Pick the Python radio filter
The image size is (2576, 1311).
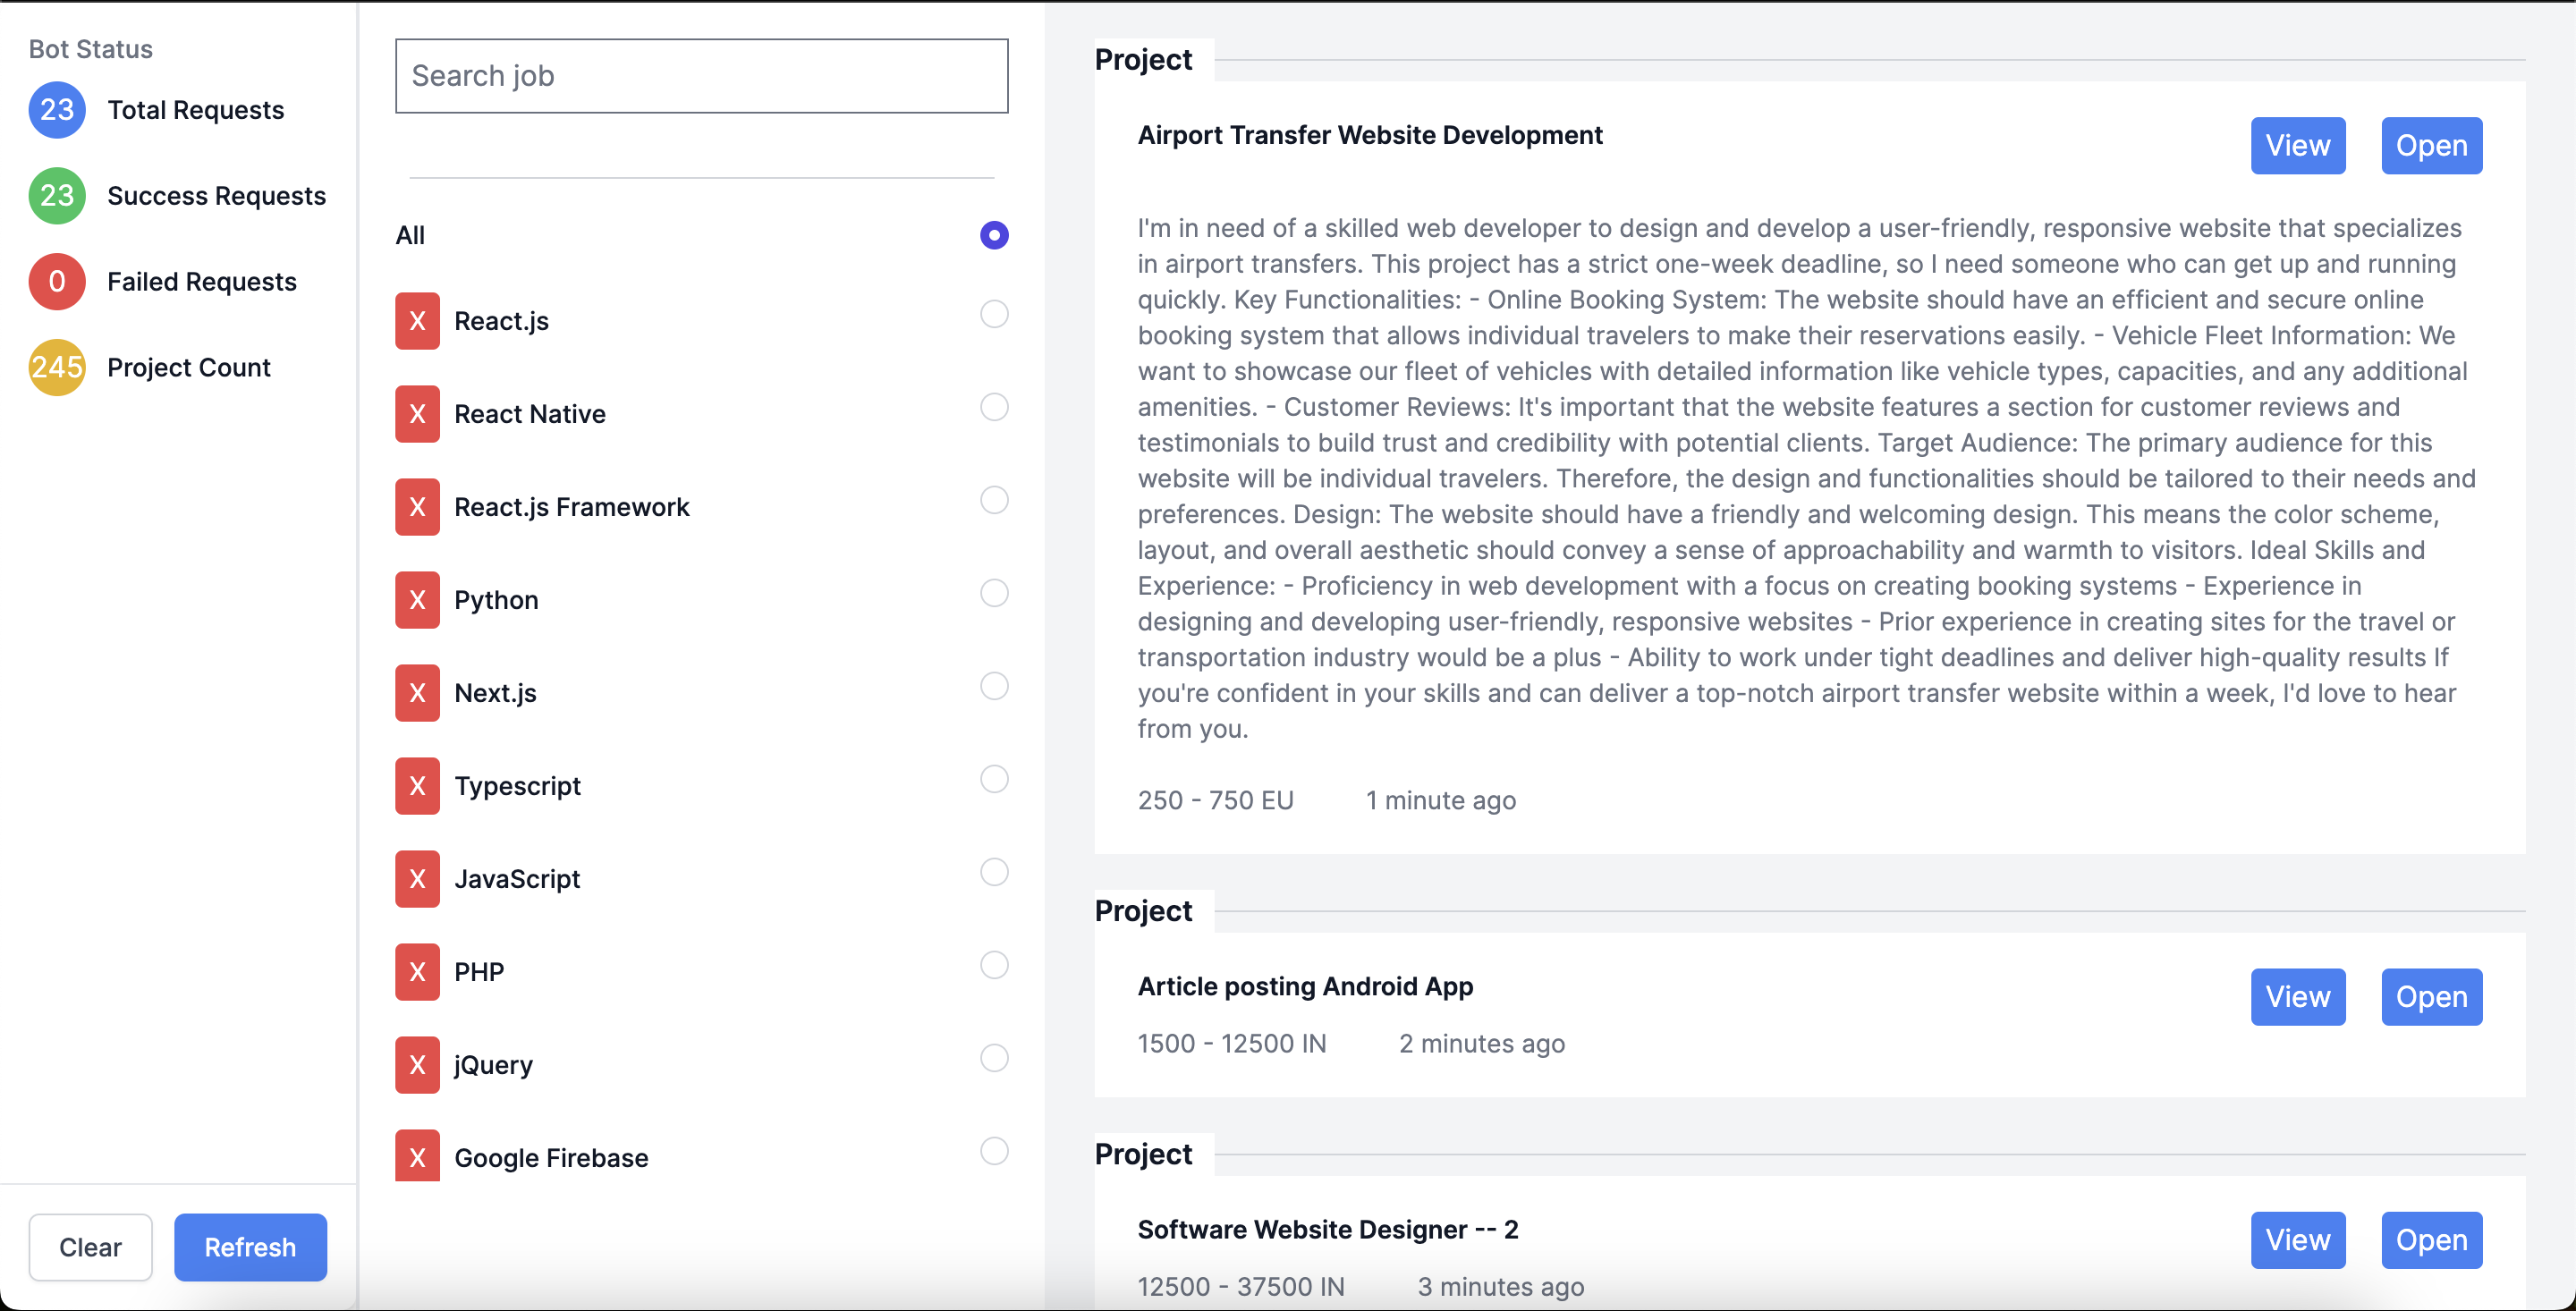[x=994, y=593]
